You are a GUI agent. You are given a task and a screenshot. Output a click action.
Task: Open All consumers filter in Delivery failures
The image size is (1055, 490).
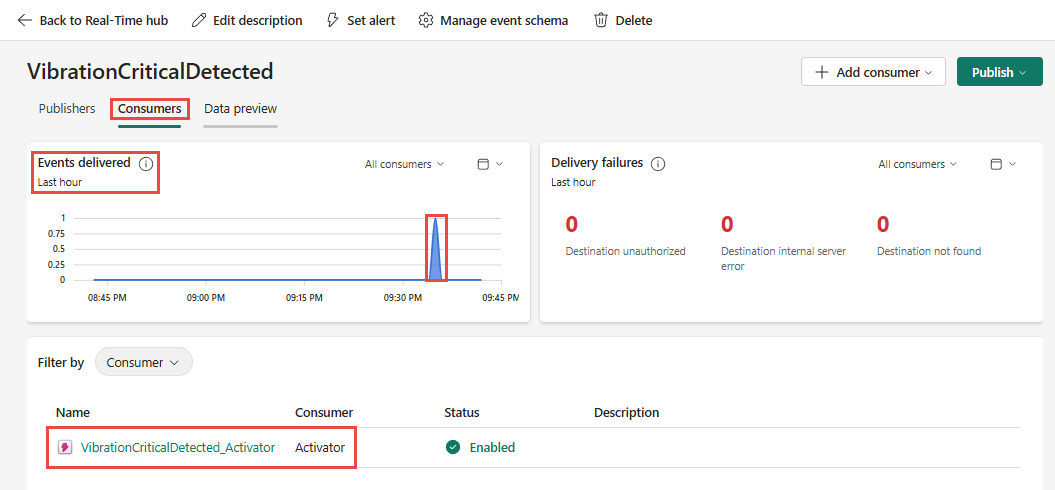pyautogui.click(x=917, y=164)
